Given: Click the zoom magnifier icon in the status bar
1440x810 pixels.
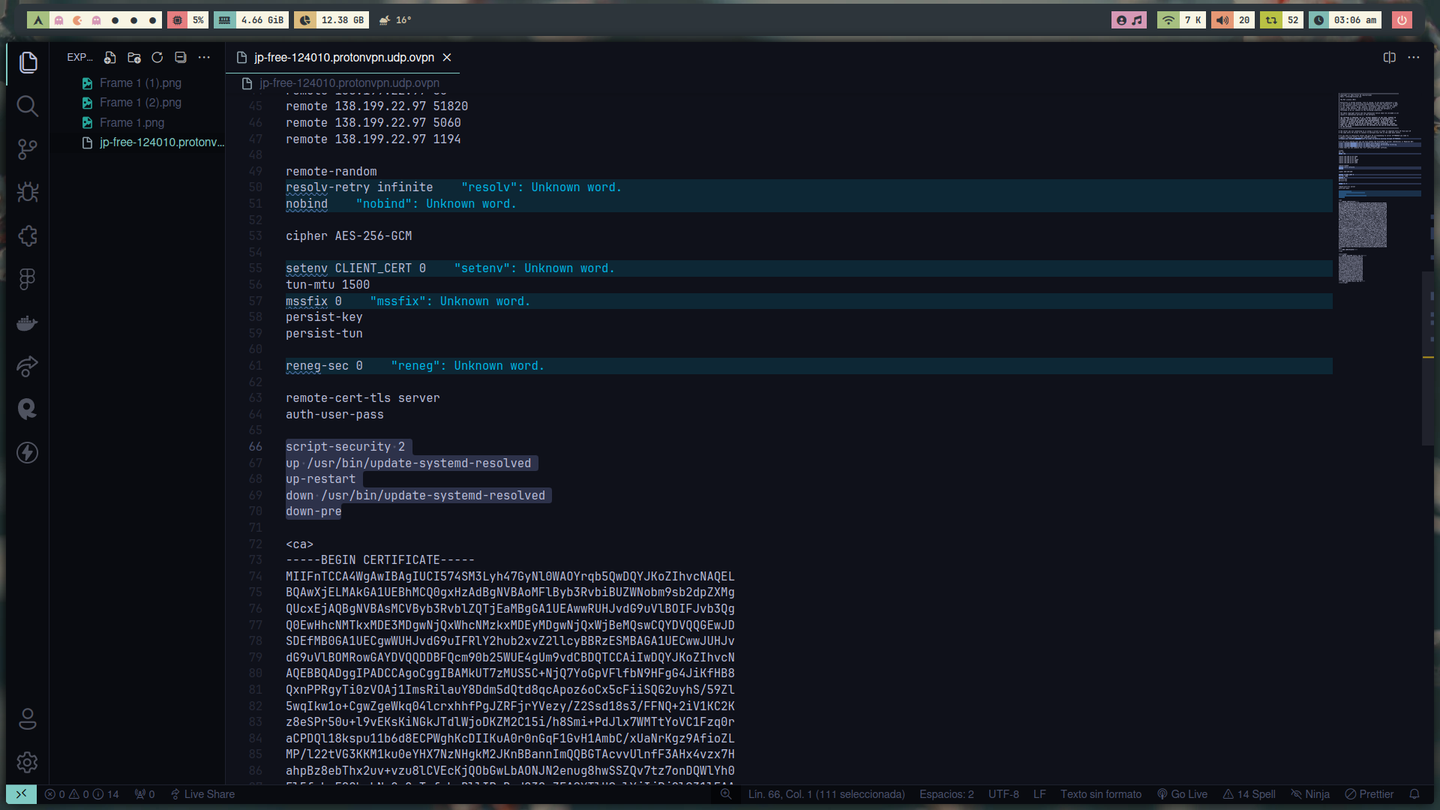Looking at the screenshot, I should point(726,794).
